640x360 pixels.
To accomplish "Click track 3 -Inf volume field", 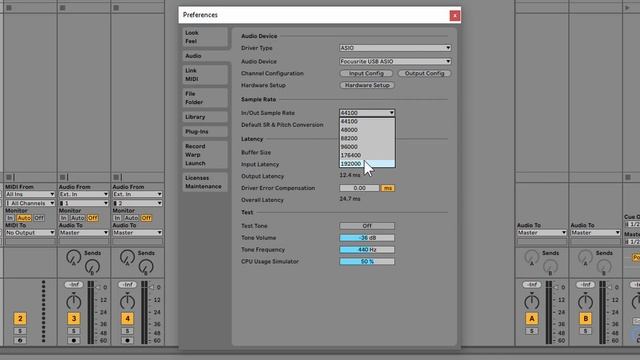I will 73,284.
